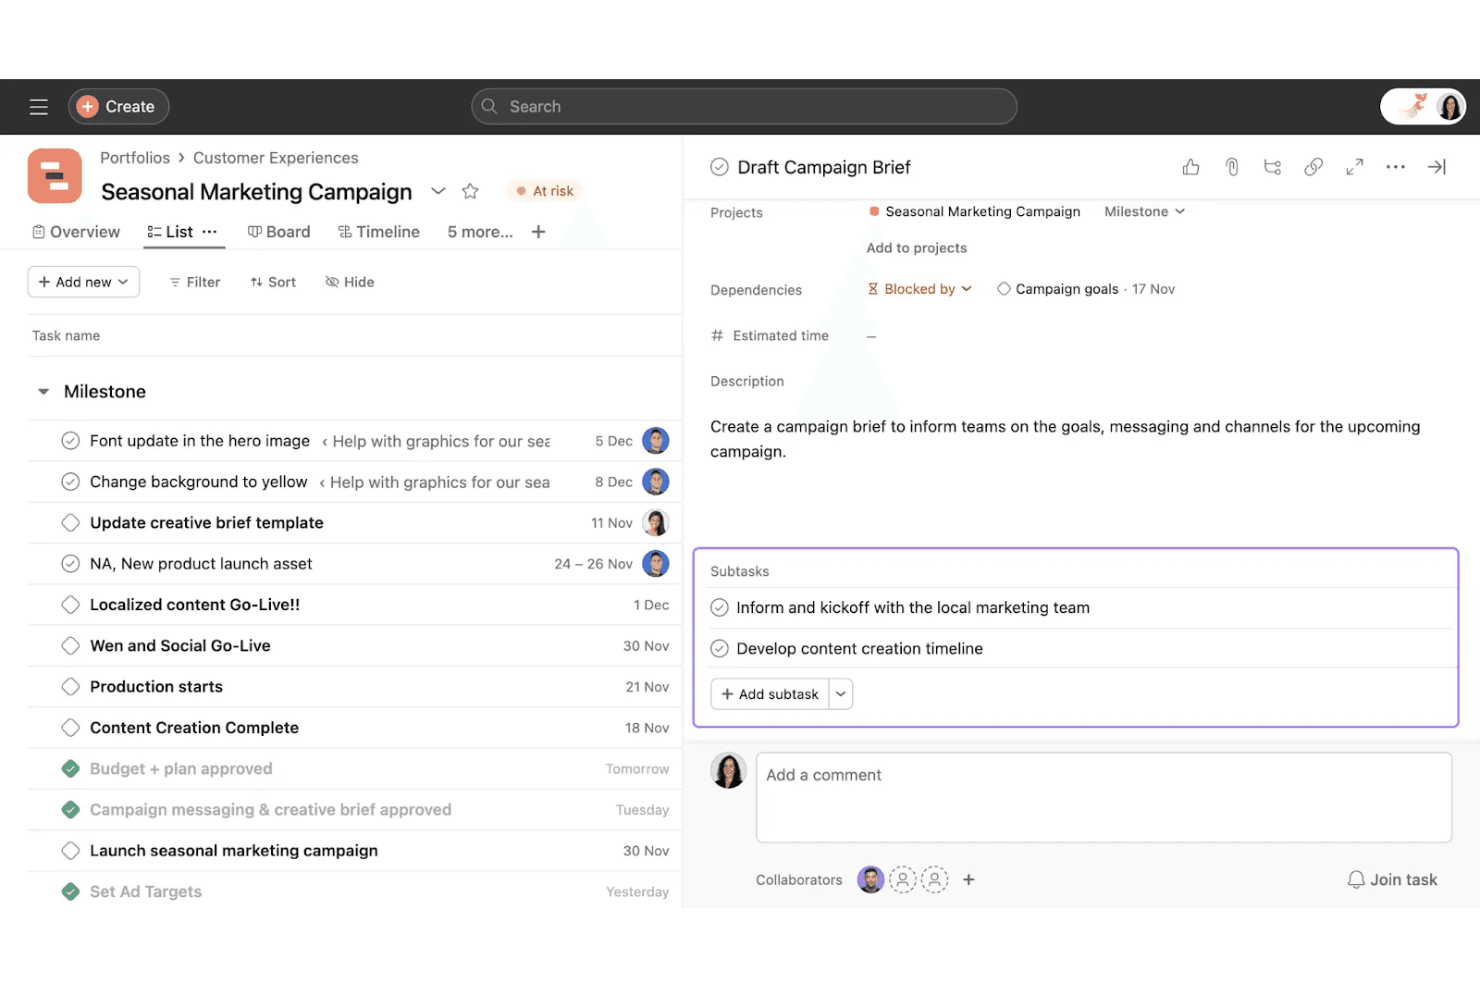Open the Hide fields option
Viewport: 1480px width, 987px height.
pyautogui.click(x=350, y=282)
